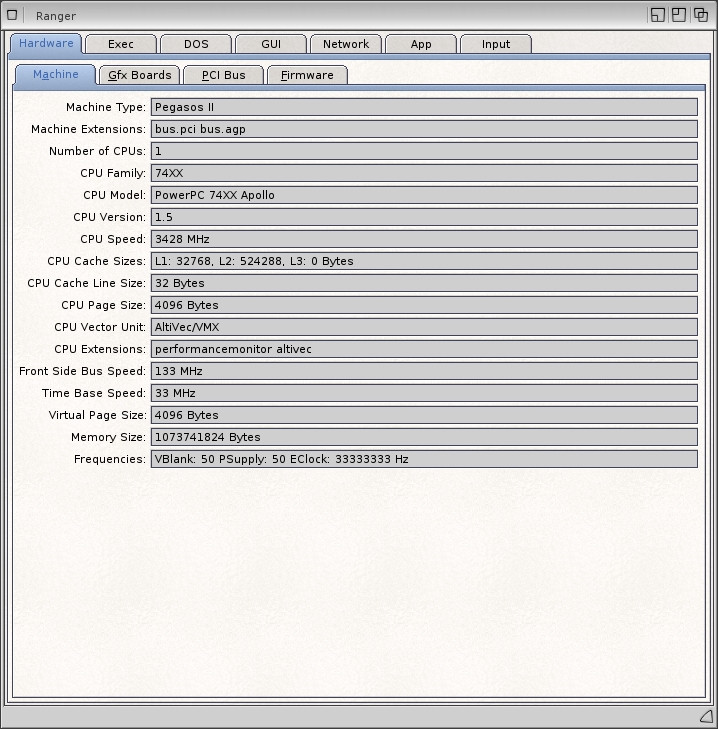Show the App tab
Viewport: 718px width, 729px height.
pyautogui.click(x=421, y=44)
